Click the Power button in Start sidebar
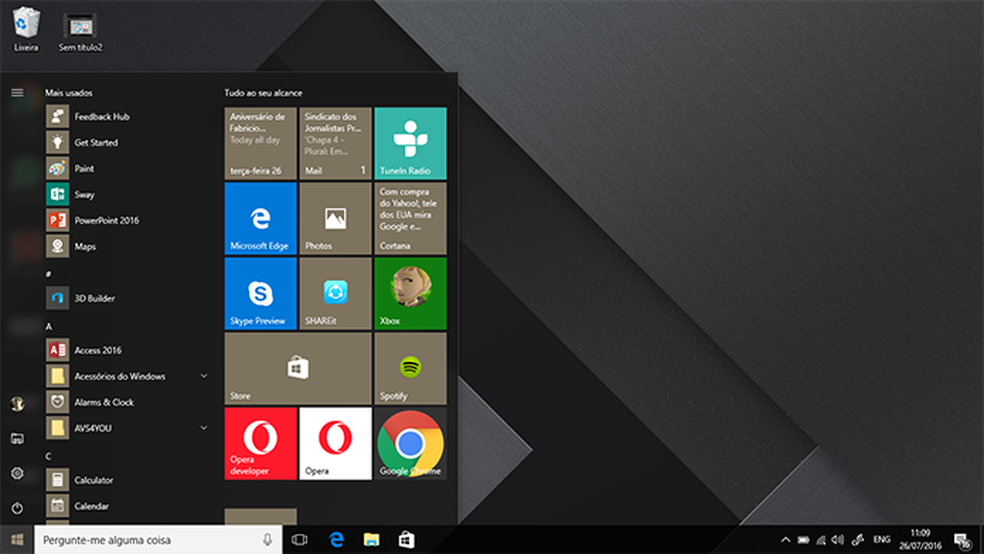Image resolution: width=984 pixels, height=554 pixels. click(17, 508)
